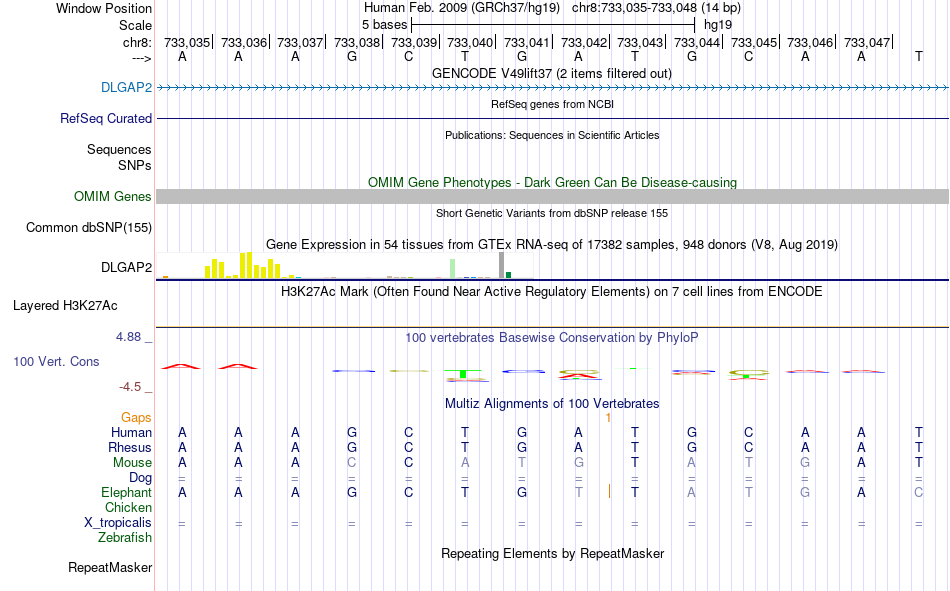Click the 5 bases scale bar label
The width and height of the screenshot is (950, 591).
[x=384, y=25]
